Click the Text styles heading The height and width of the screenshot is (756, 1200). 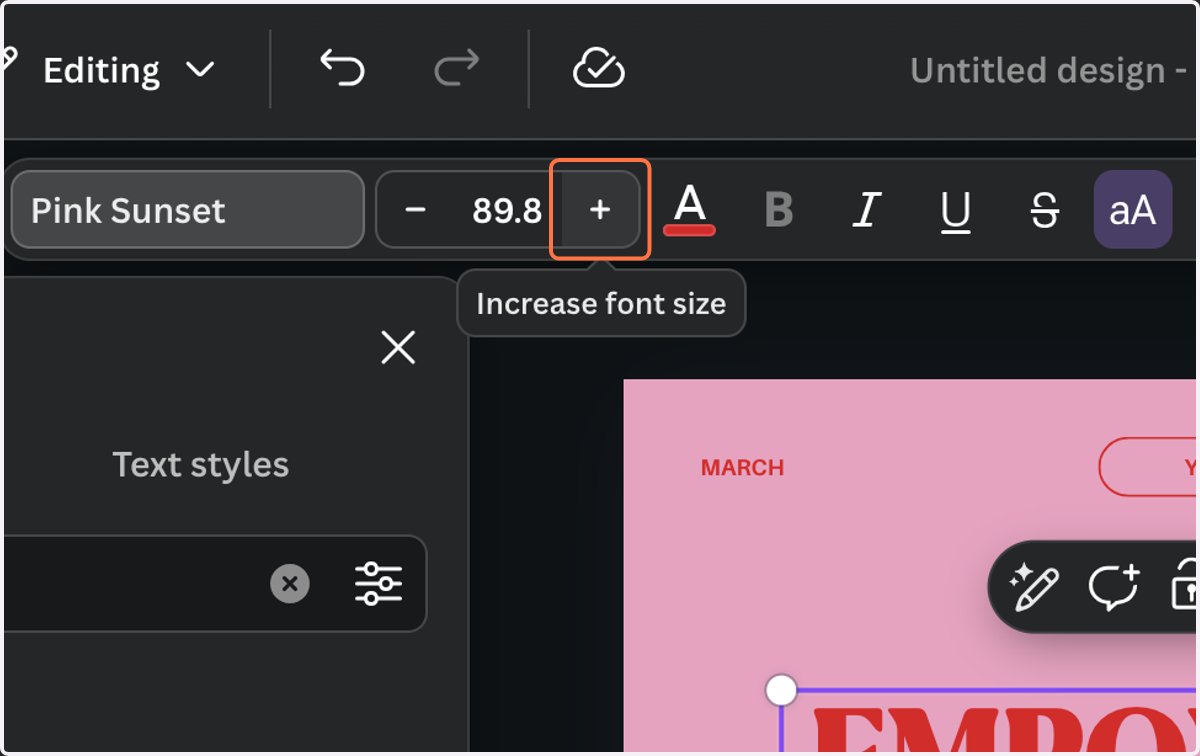(x=201, y=465)
